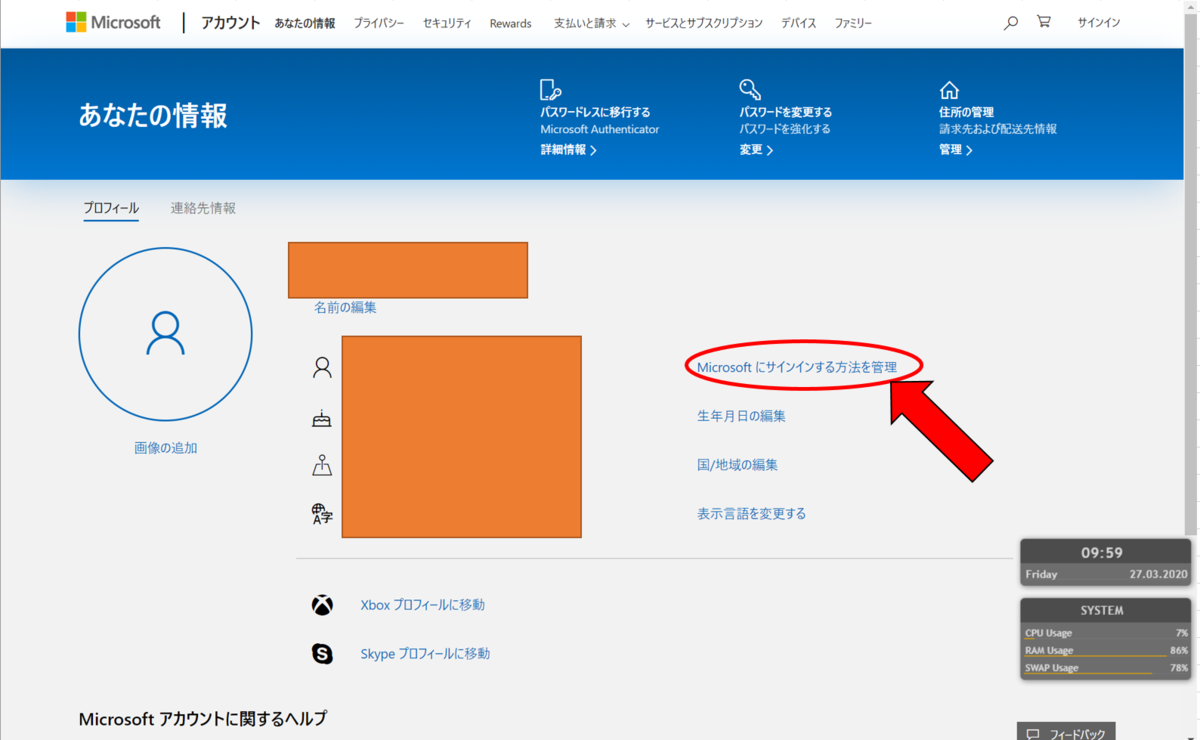Open Skype プロフィールに移動 link
Viewport: 1200px width, 740px height.
[425, 654]
